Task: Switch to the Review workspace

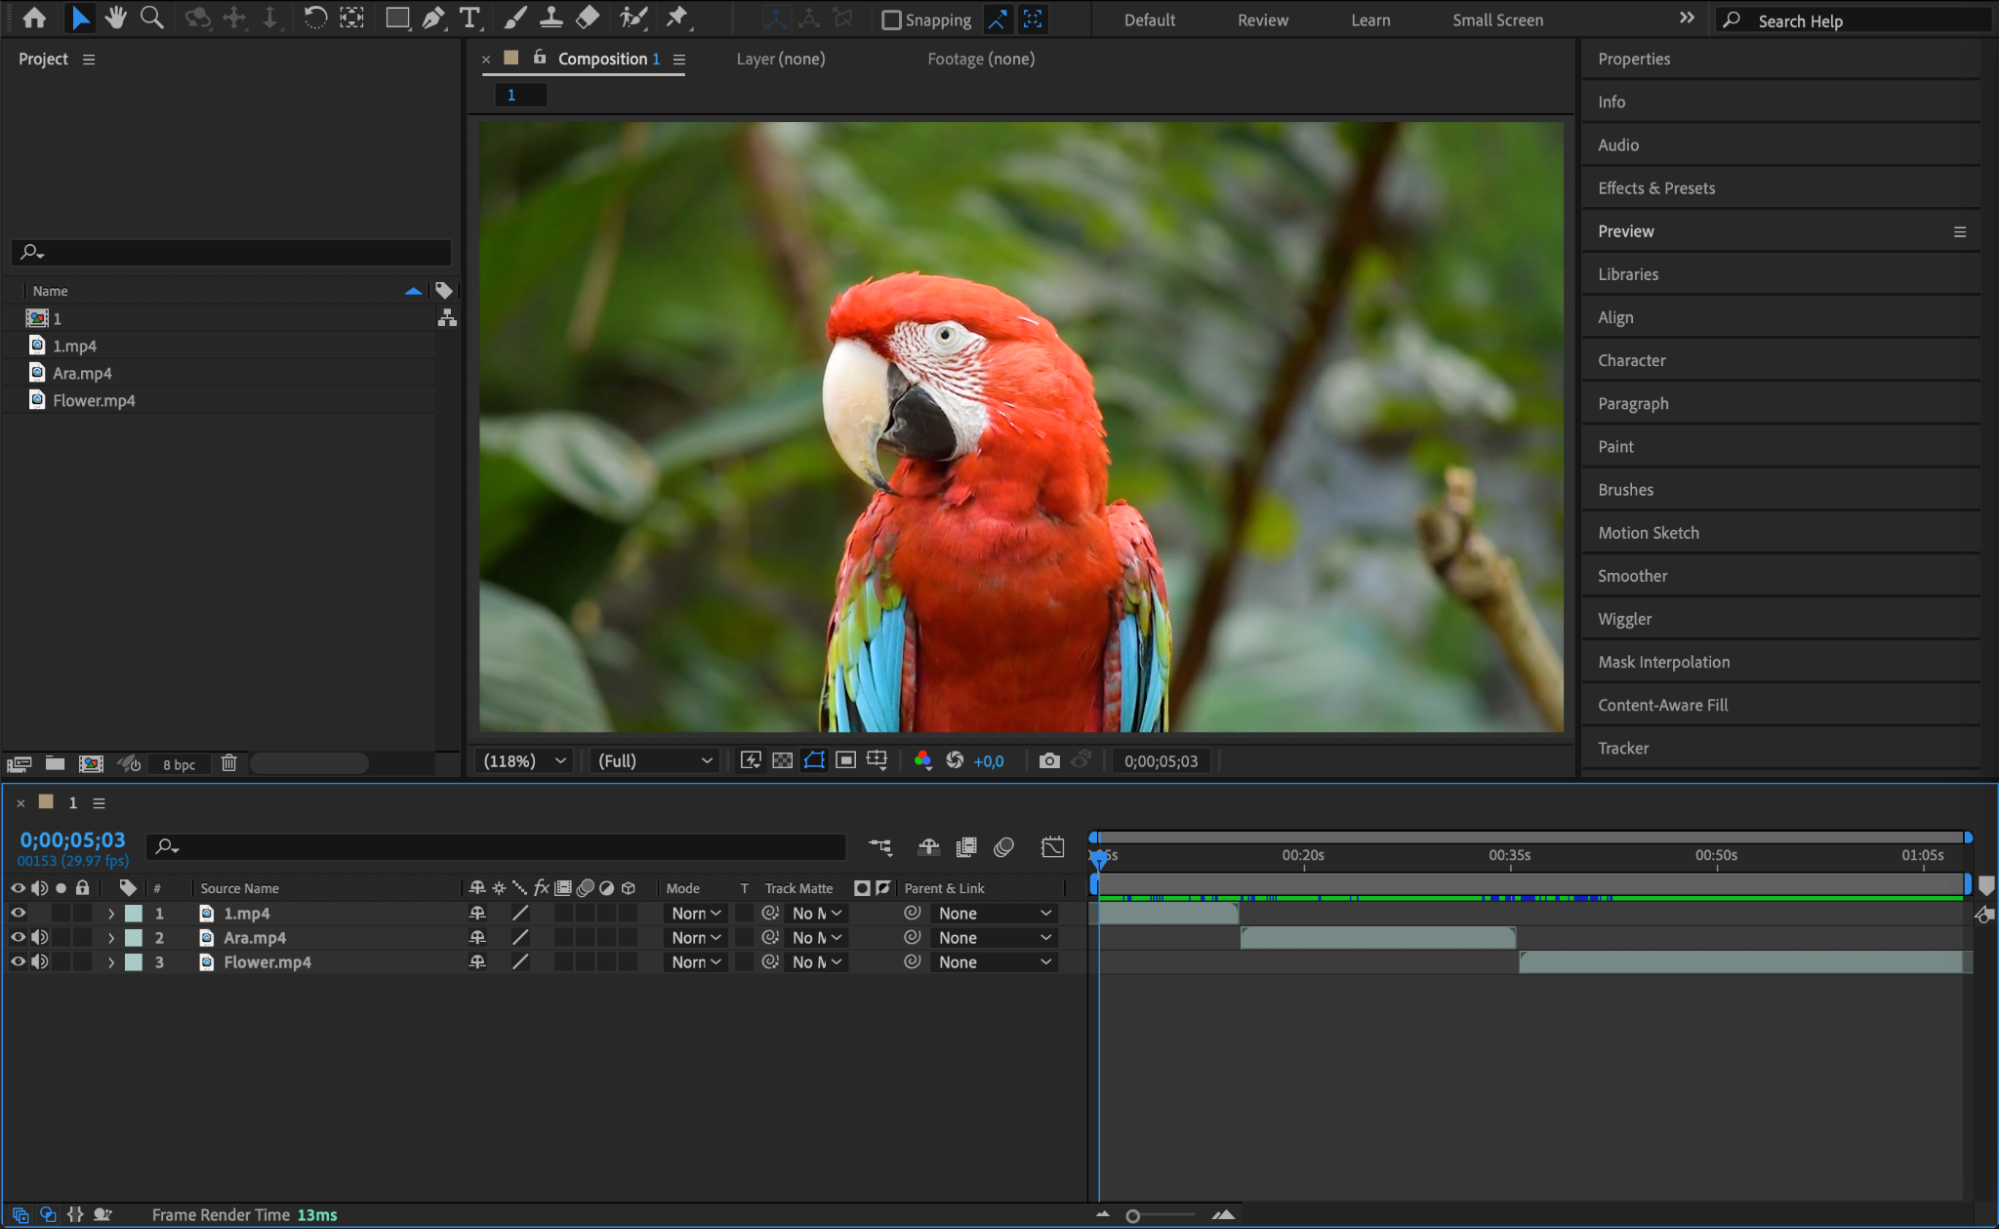Action: 1262,20
